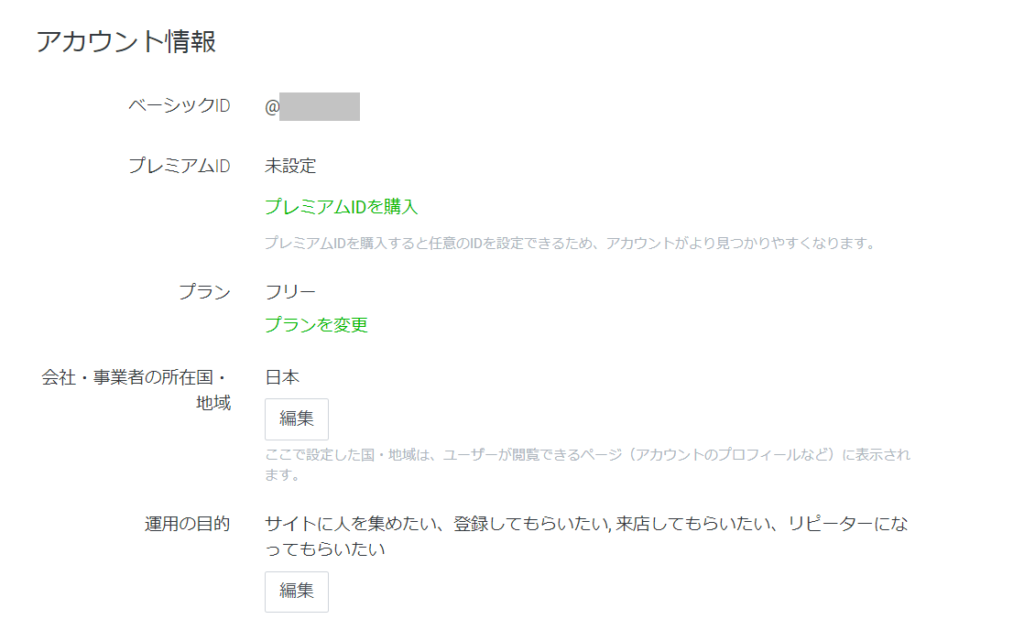The height and width of the screenshot is (630, 1024).
Task: Select the プラン label
Action: [204, 292]
